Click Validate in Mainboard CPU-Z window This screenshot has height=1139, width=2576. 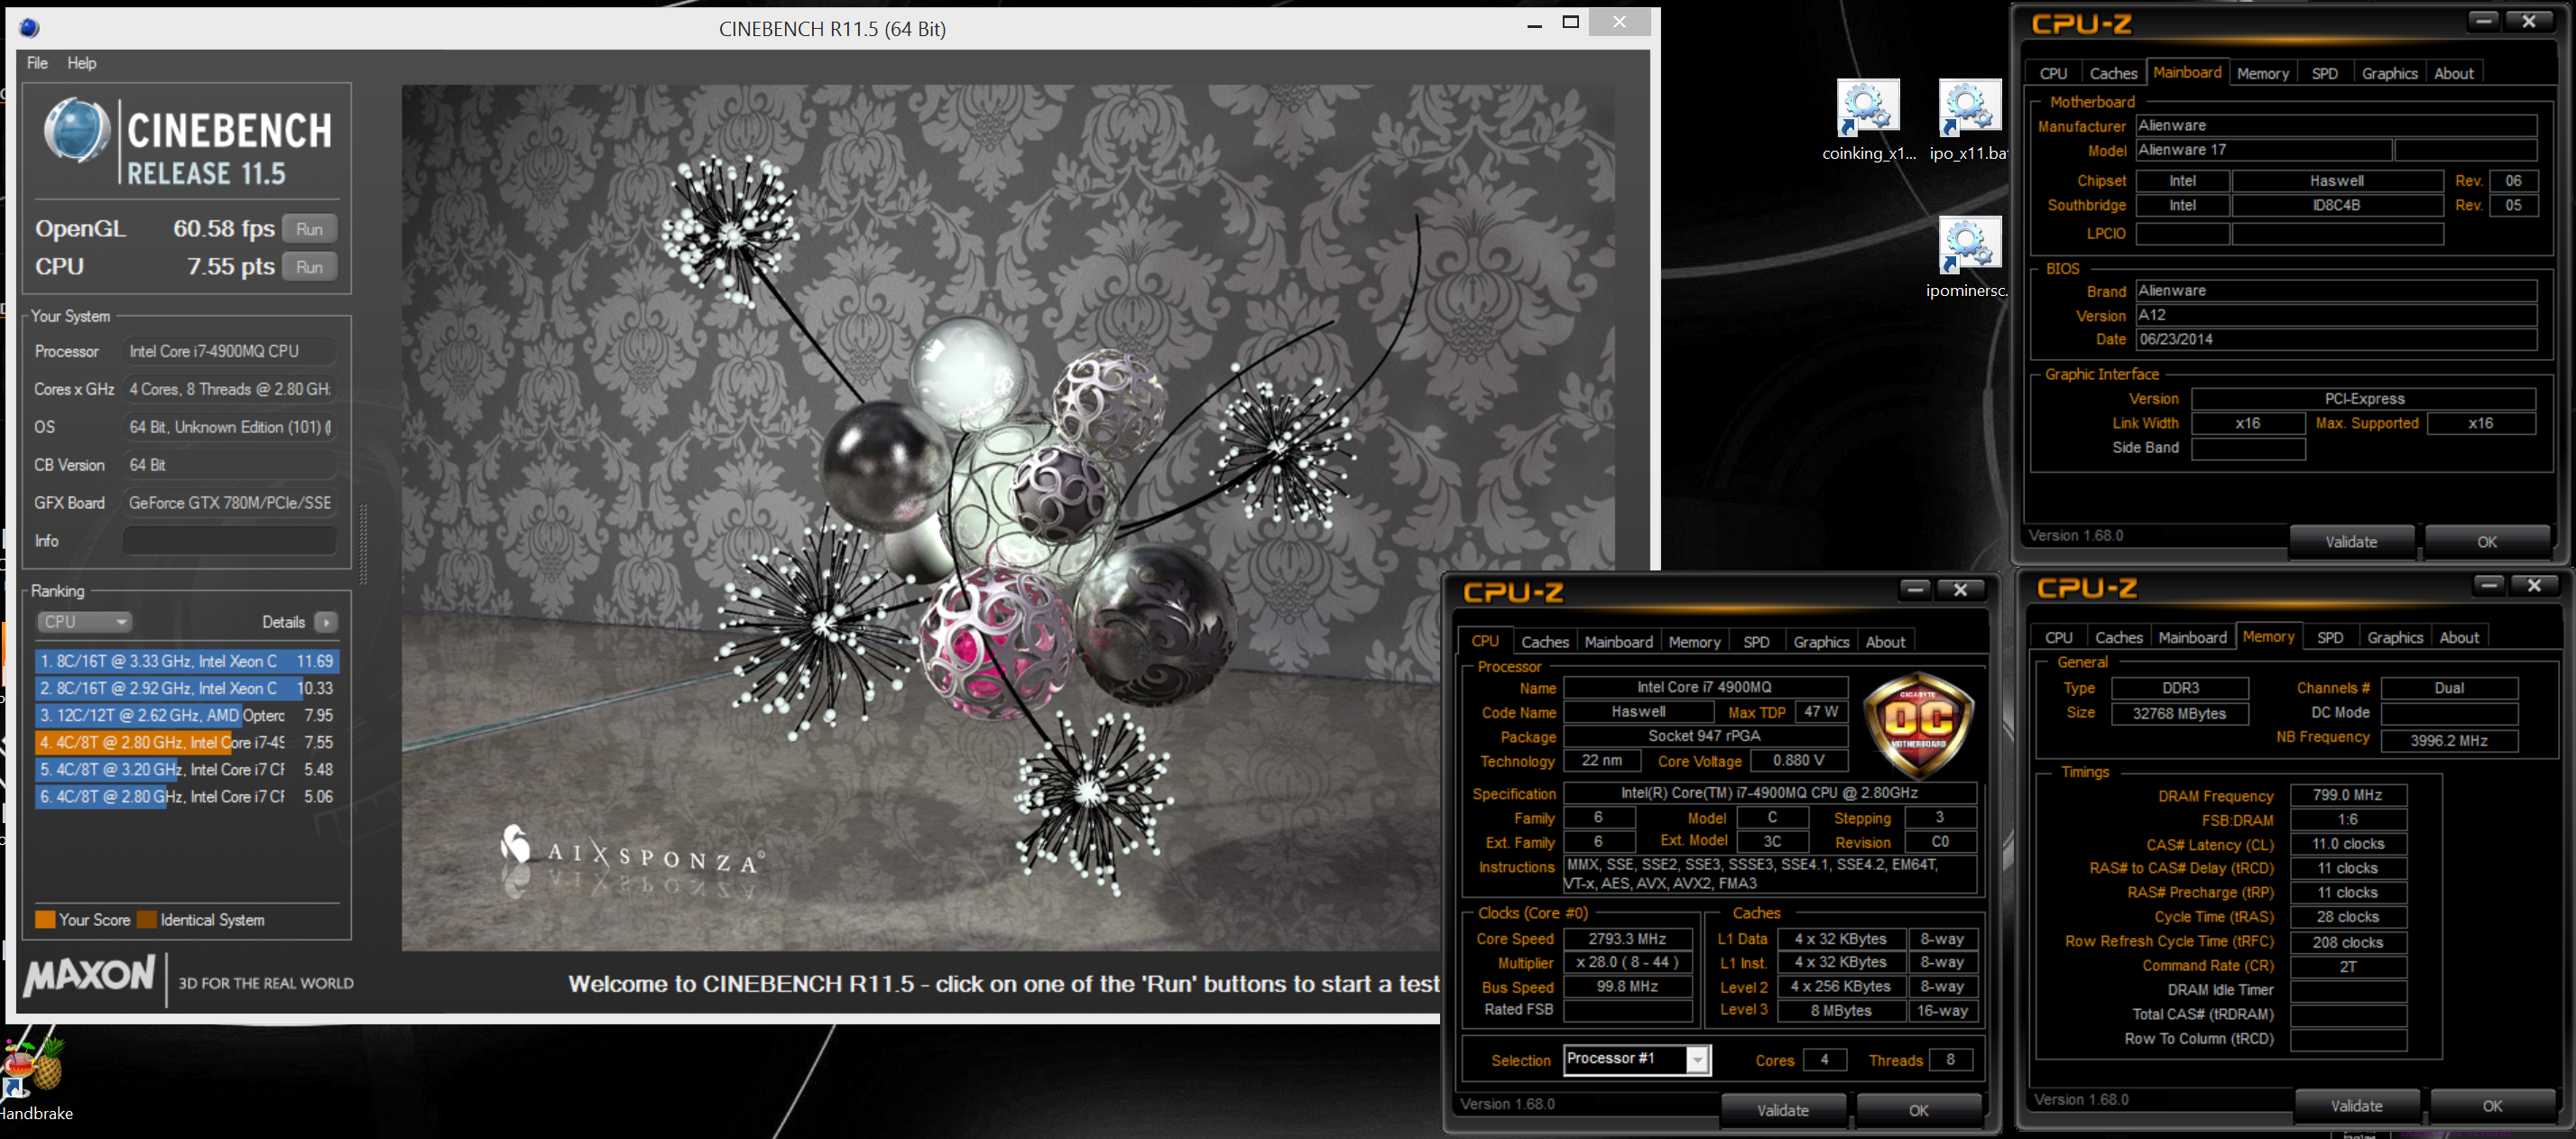tap(2351, 541)
